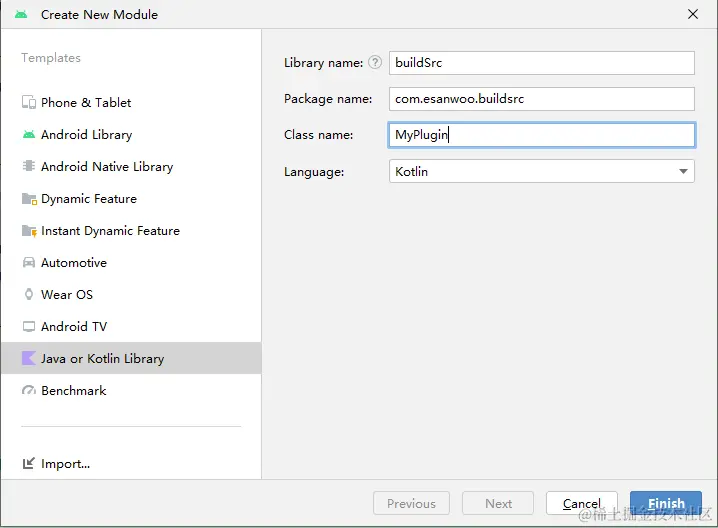Image resolution: width=718 pixels, height=528 pixels.
Task: Click the Cancel button
Action: coord(582,503)
